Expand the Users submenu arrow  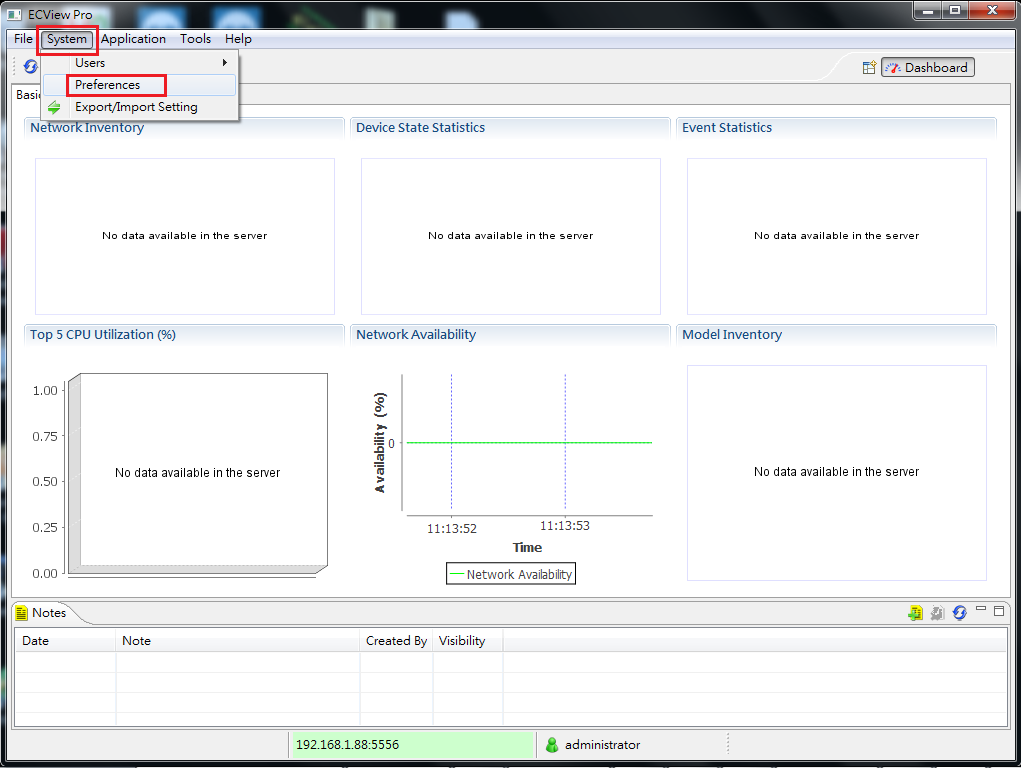pyautogui.click(x=225, y=63)
